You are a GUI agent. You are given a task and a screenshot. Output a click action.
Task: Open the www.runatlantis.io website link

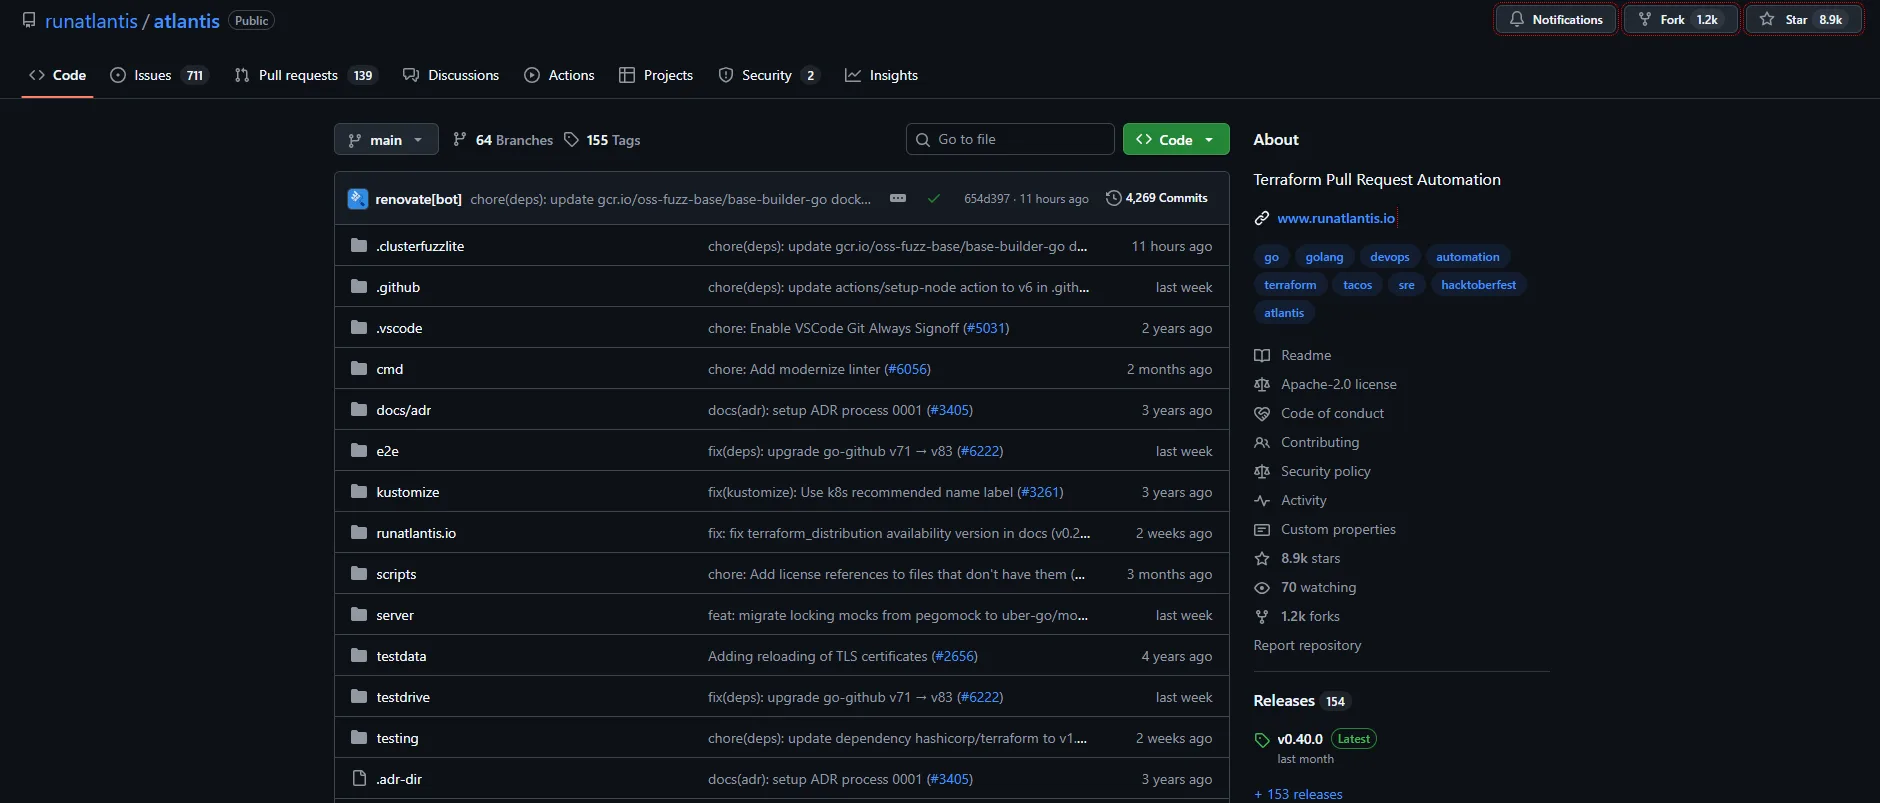click(1335, 218)
